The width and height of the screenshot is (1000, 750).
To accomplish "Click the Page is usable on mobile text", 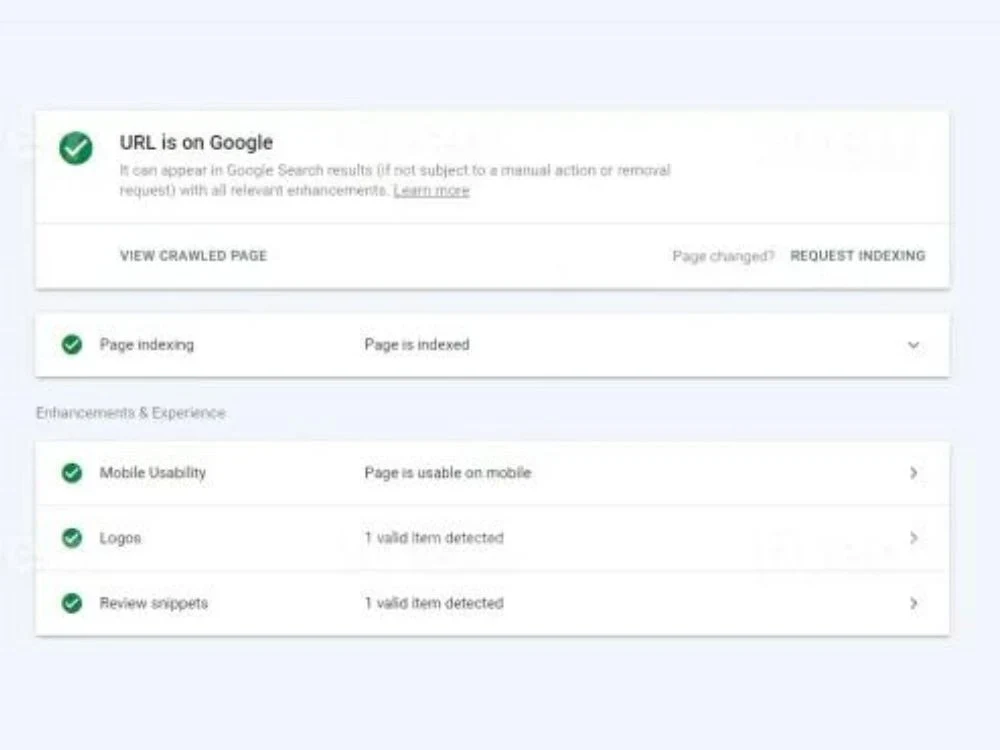I will [x=447, y=473].
